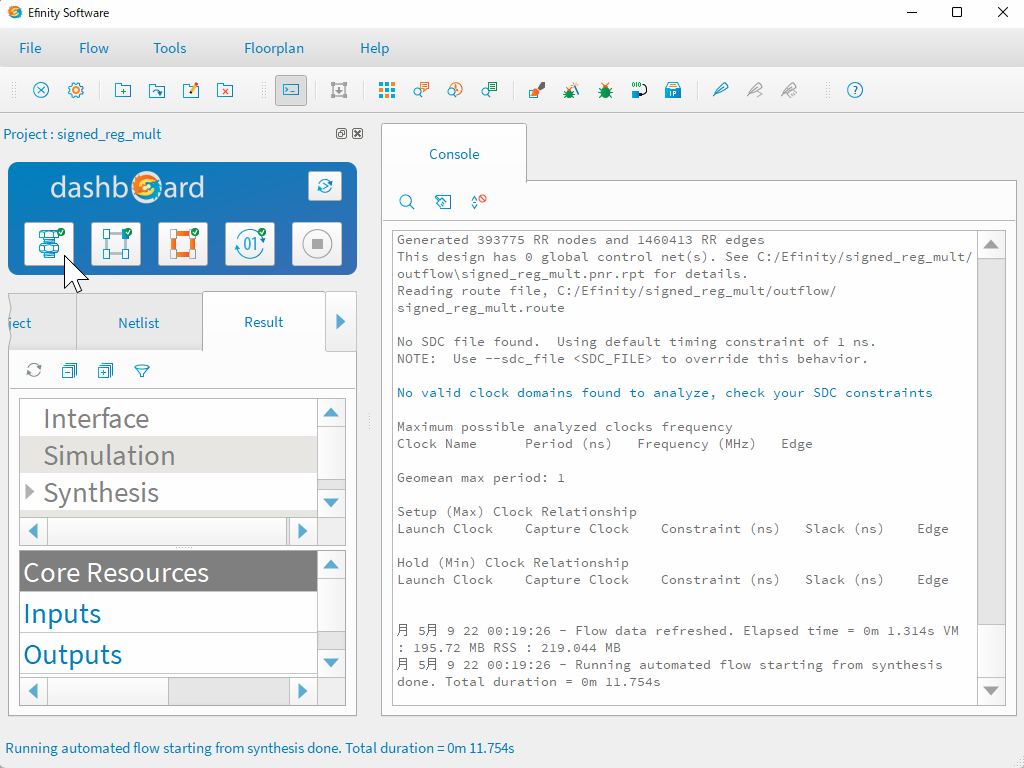Open the IP Catalog icon

tap(673, 90)
